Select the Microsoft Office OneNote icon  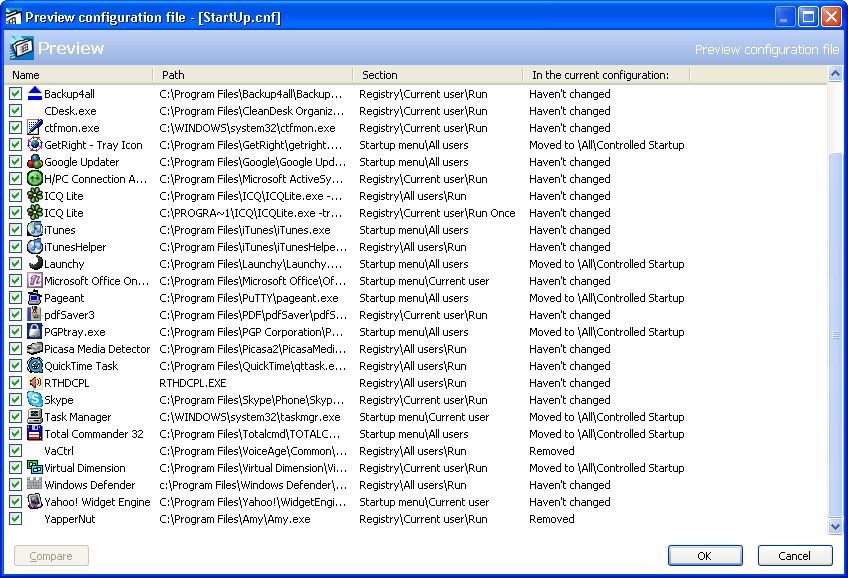click(x=35, y=281)
